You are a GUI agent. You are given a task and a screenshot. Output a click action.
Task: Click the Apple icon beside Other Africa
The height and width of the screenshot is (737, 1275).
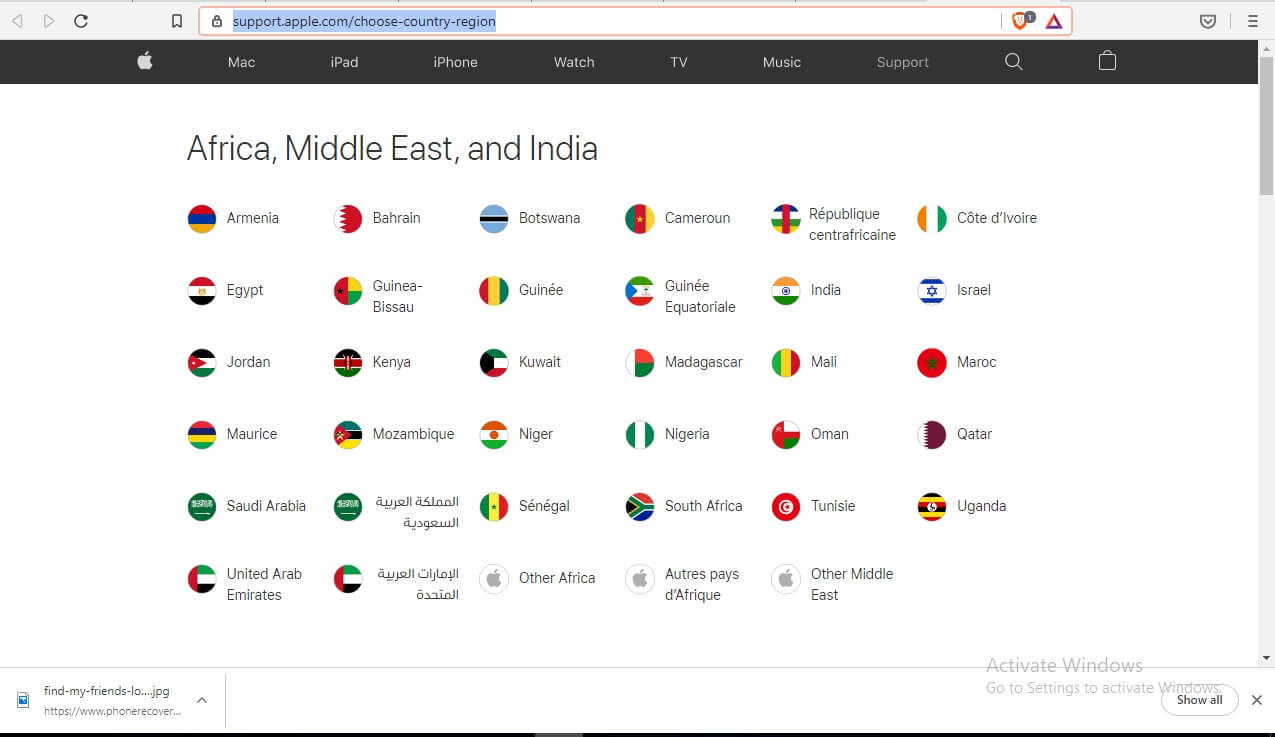[494, 578]
